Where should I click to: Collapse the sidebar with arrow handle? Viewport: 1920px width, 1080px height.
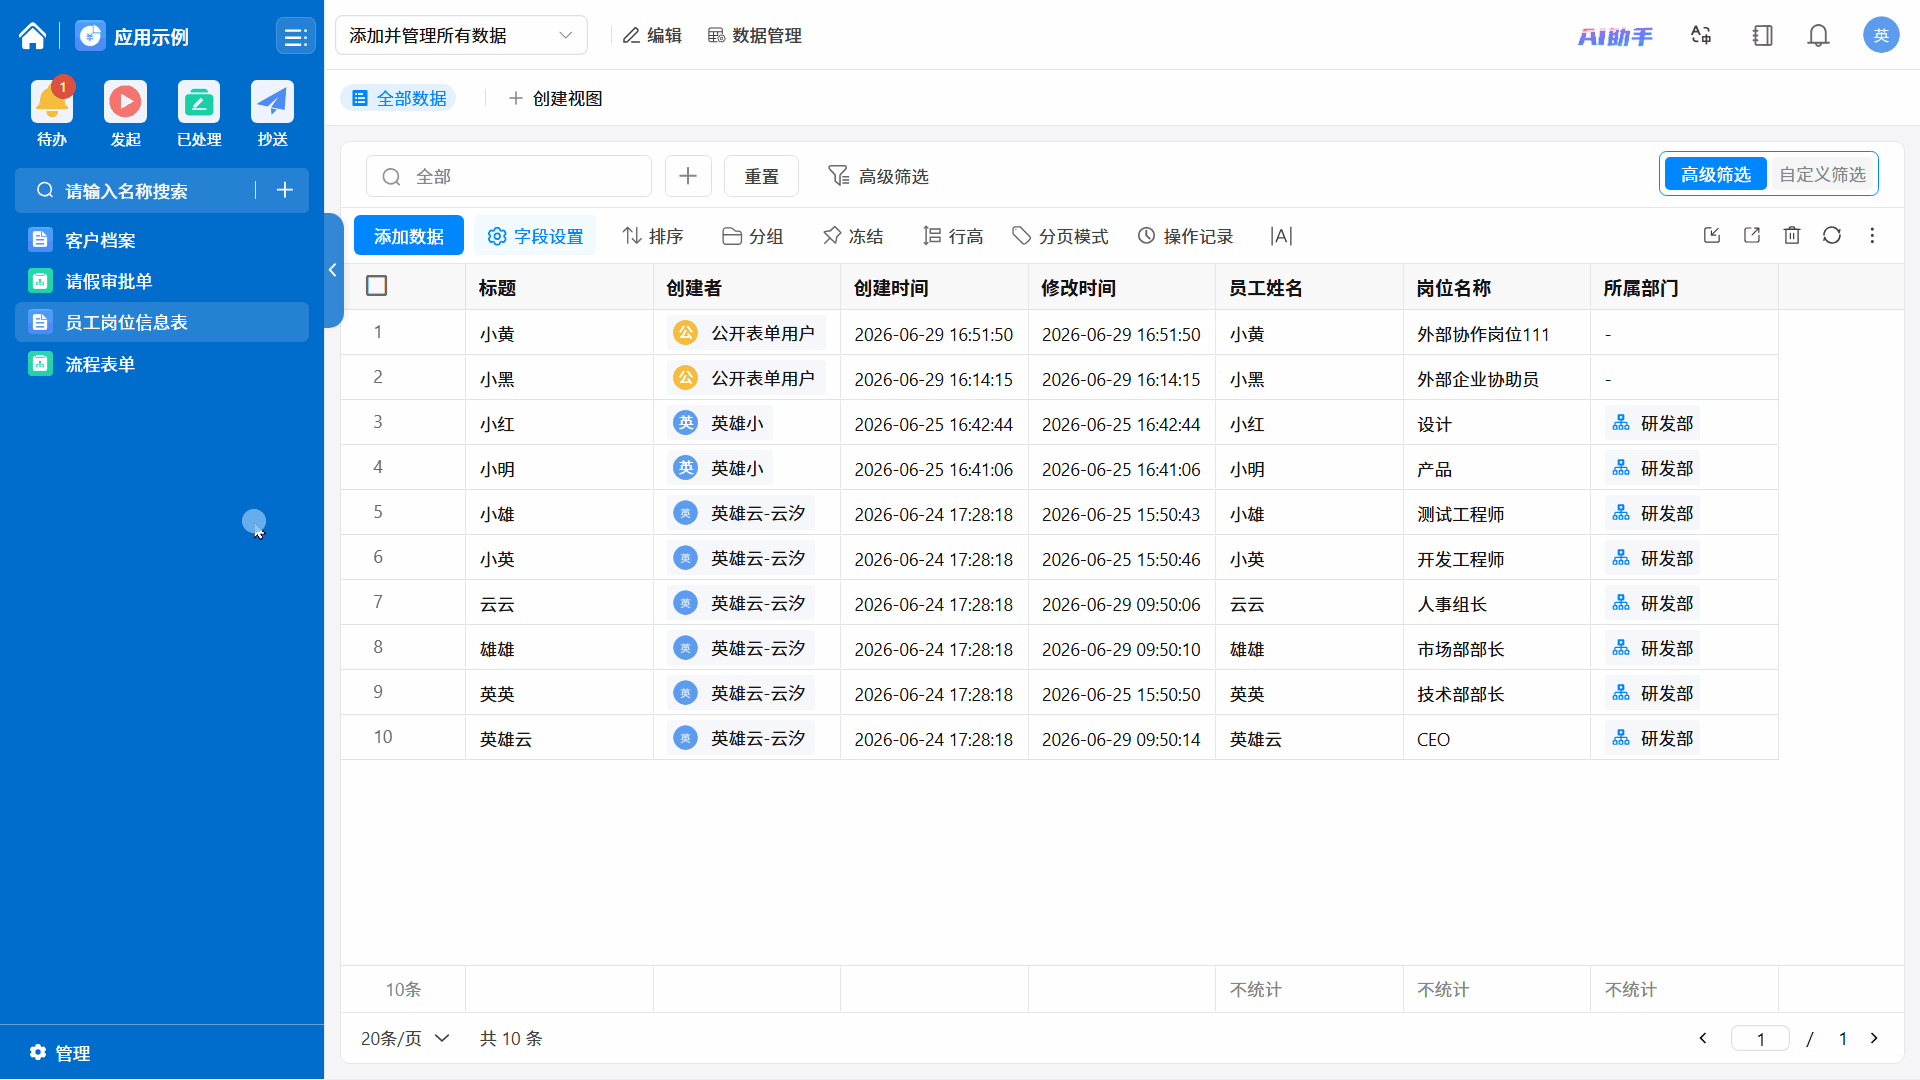(x=333, y=270)
